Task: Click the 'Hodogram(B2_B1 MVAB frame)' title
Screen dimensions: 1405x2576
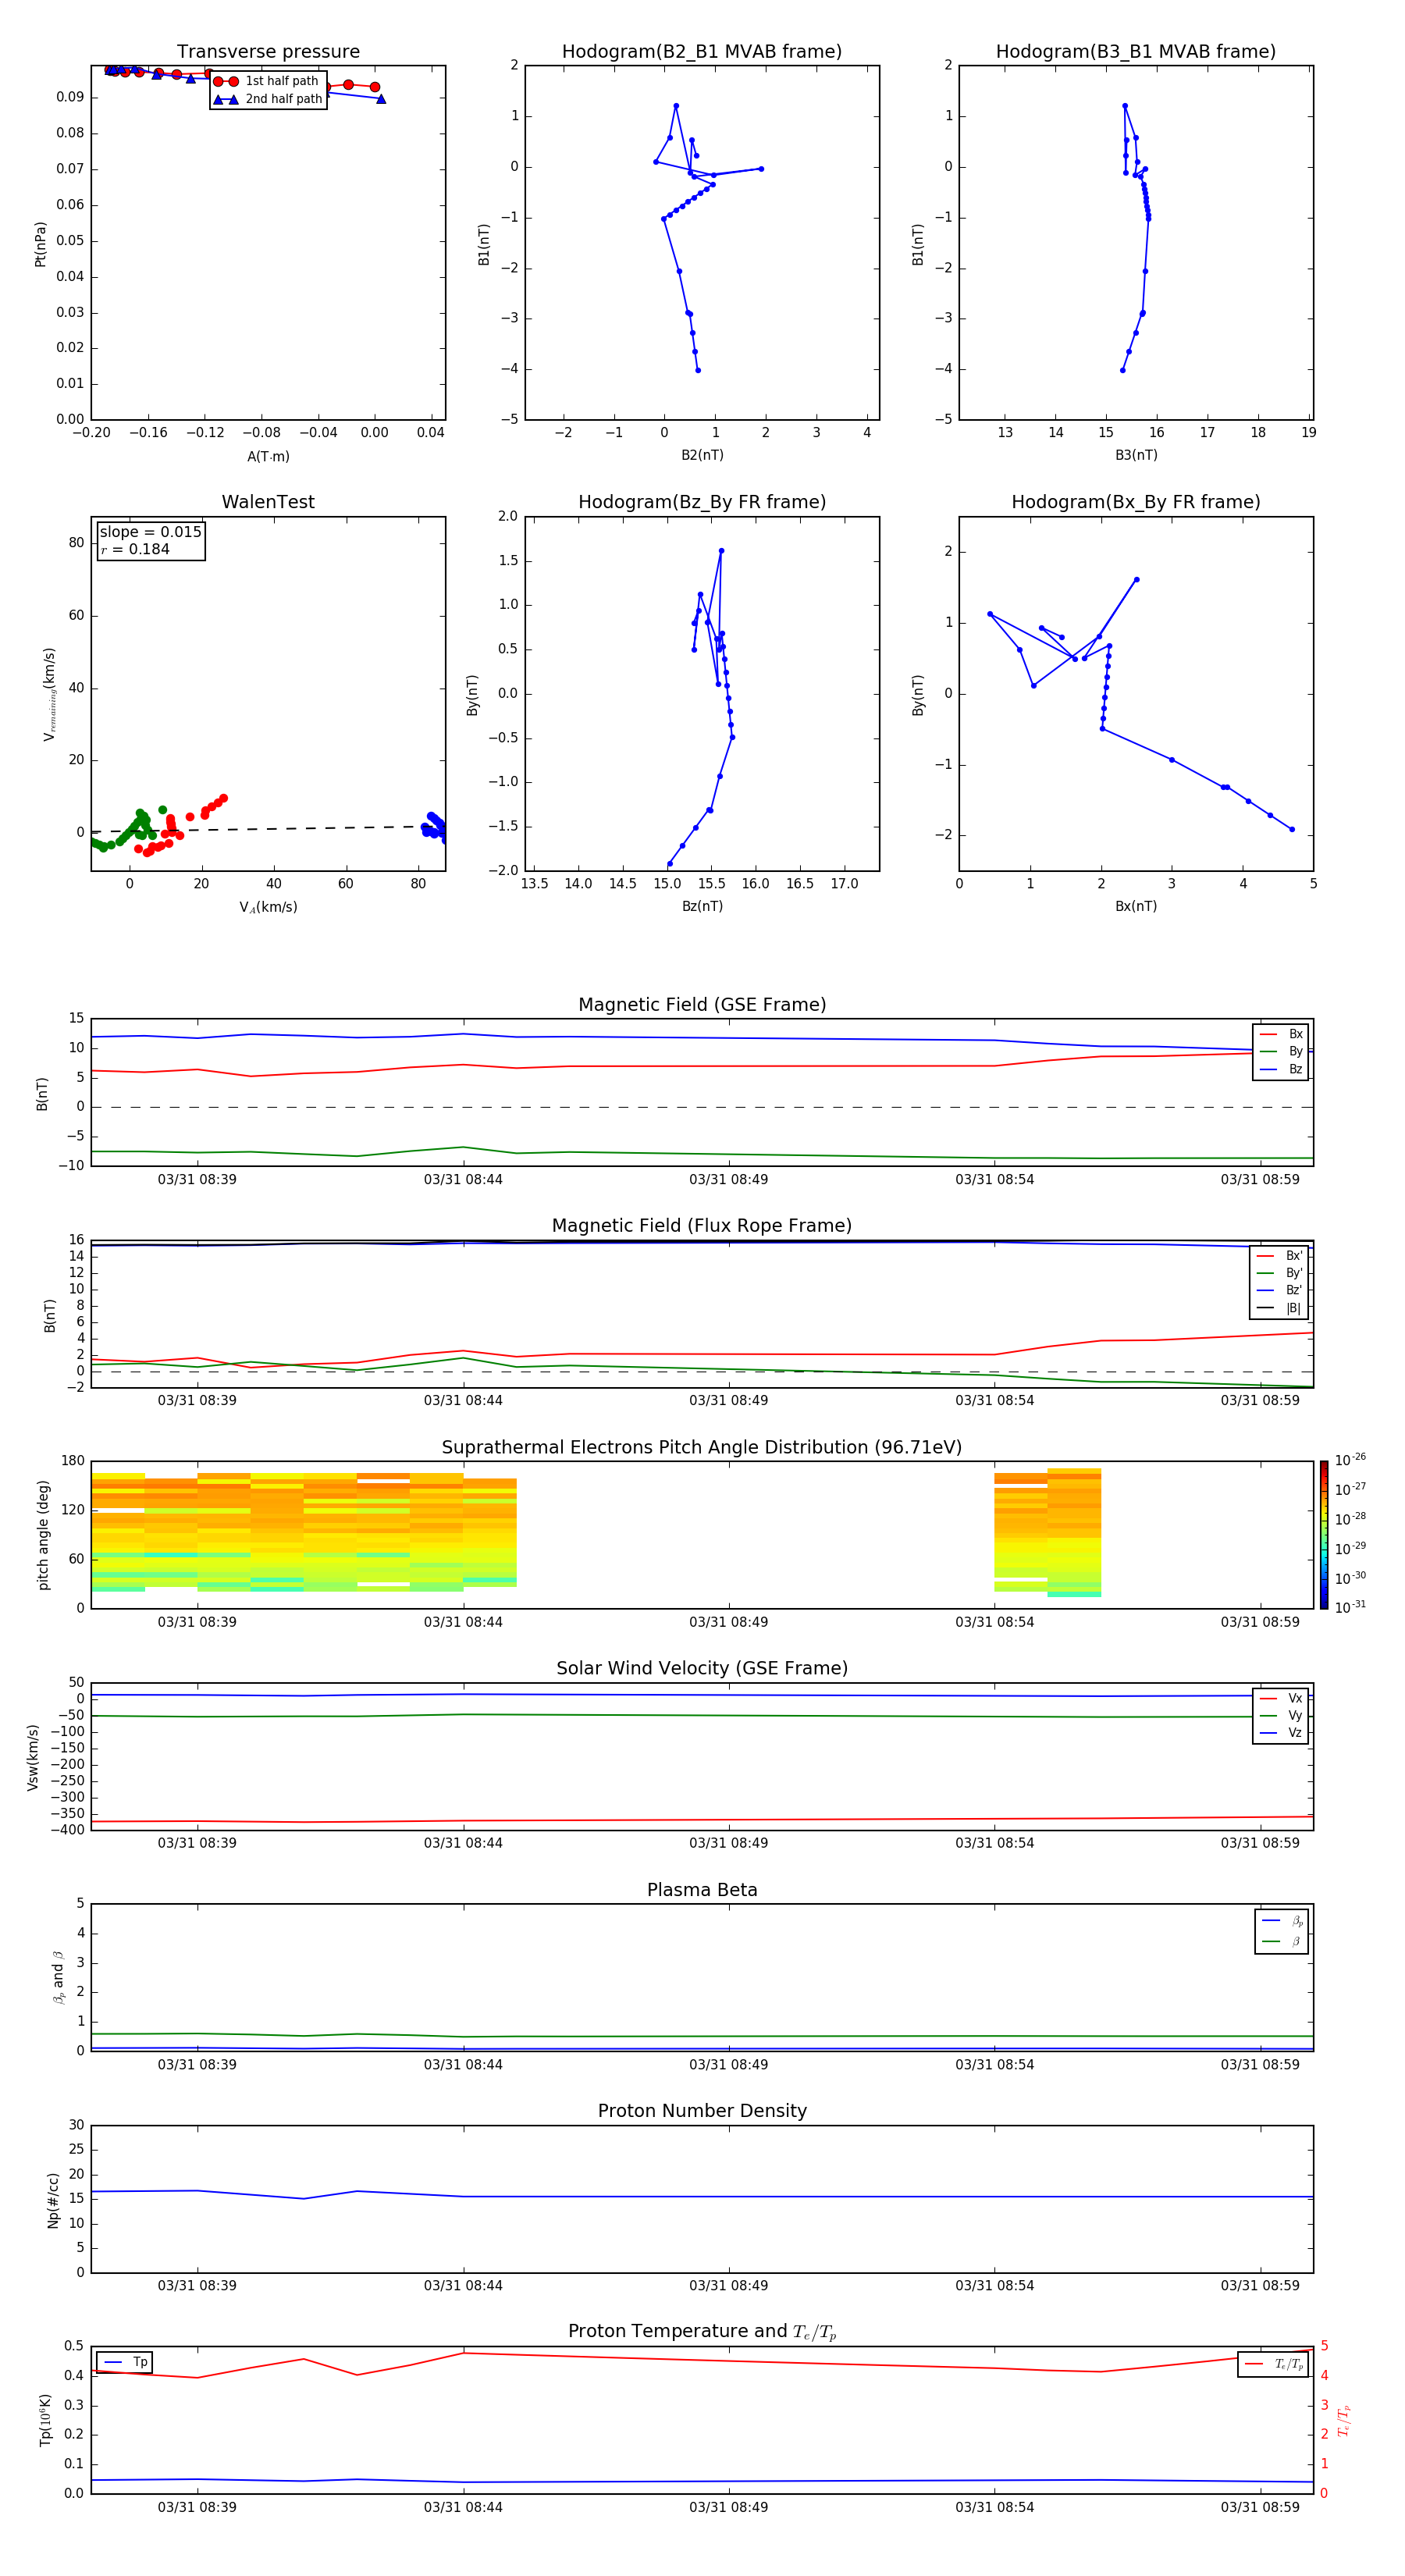Action: [x=702, y=52]
